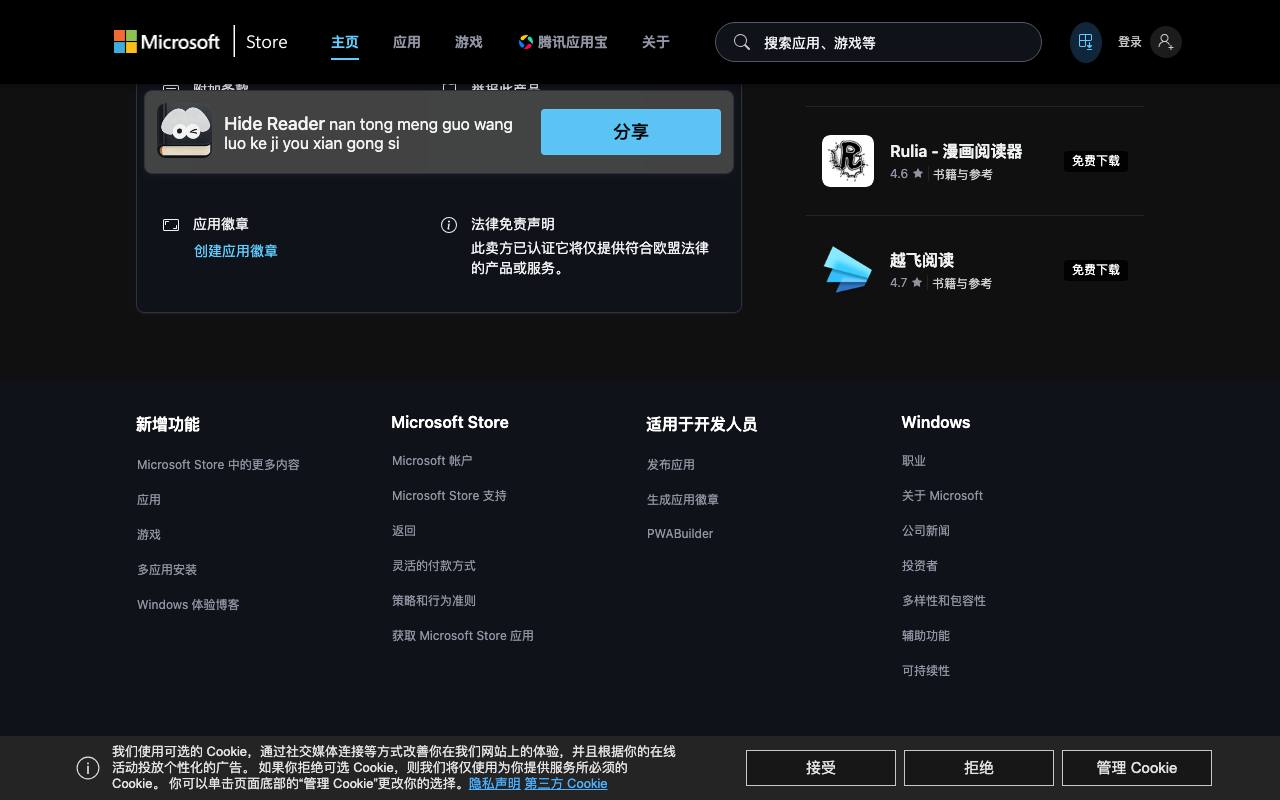Open the 应用 tab

407,42
